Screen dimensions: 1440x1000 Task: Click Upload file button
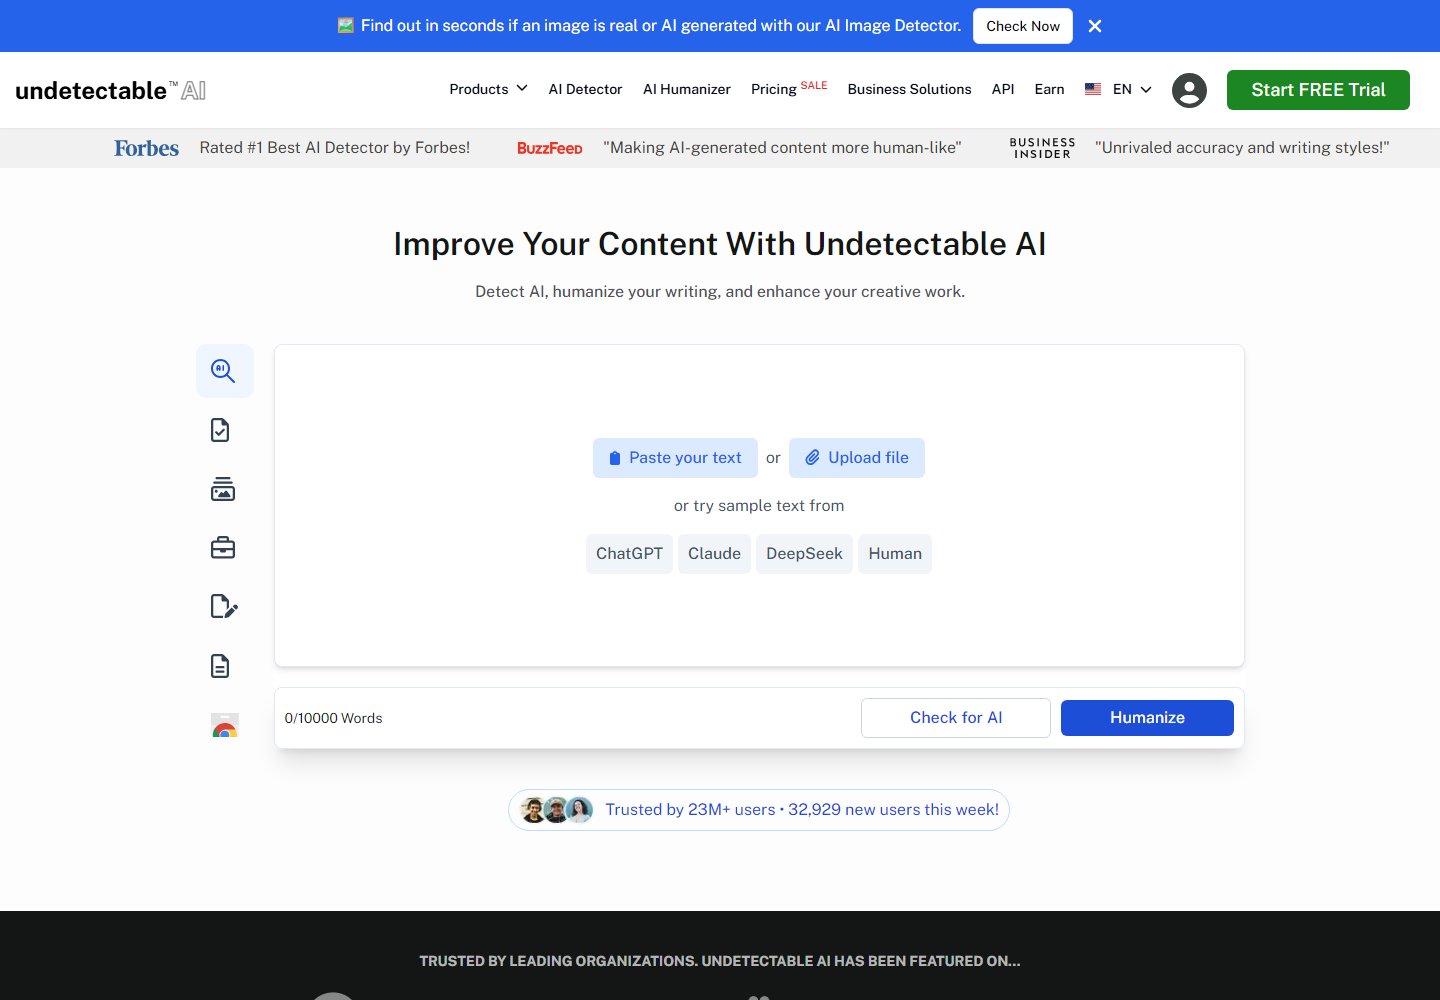(857, 458)
